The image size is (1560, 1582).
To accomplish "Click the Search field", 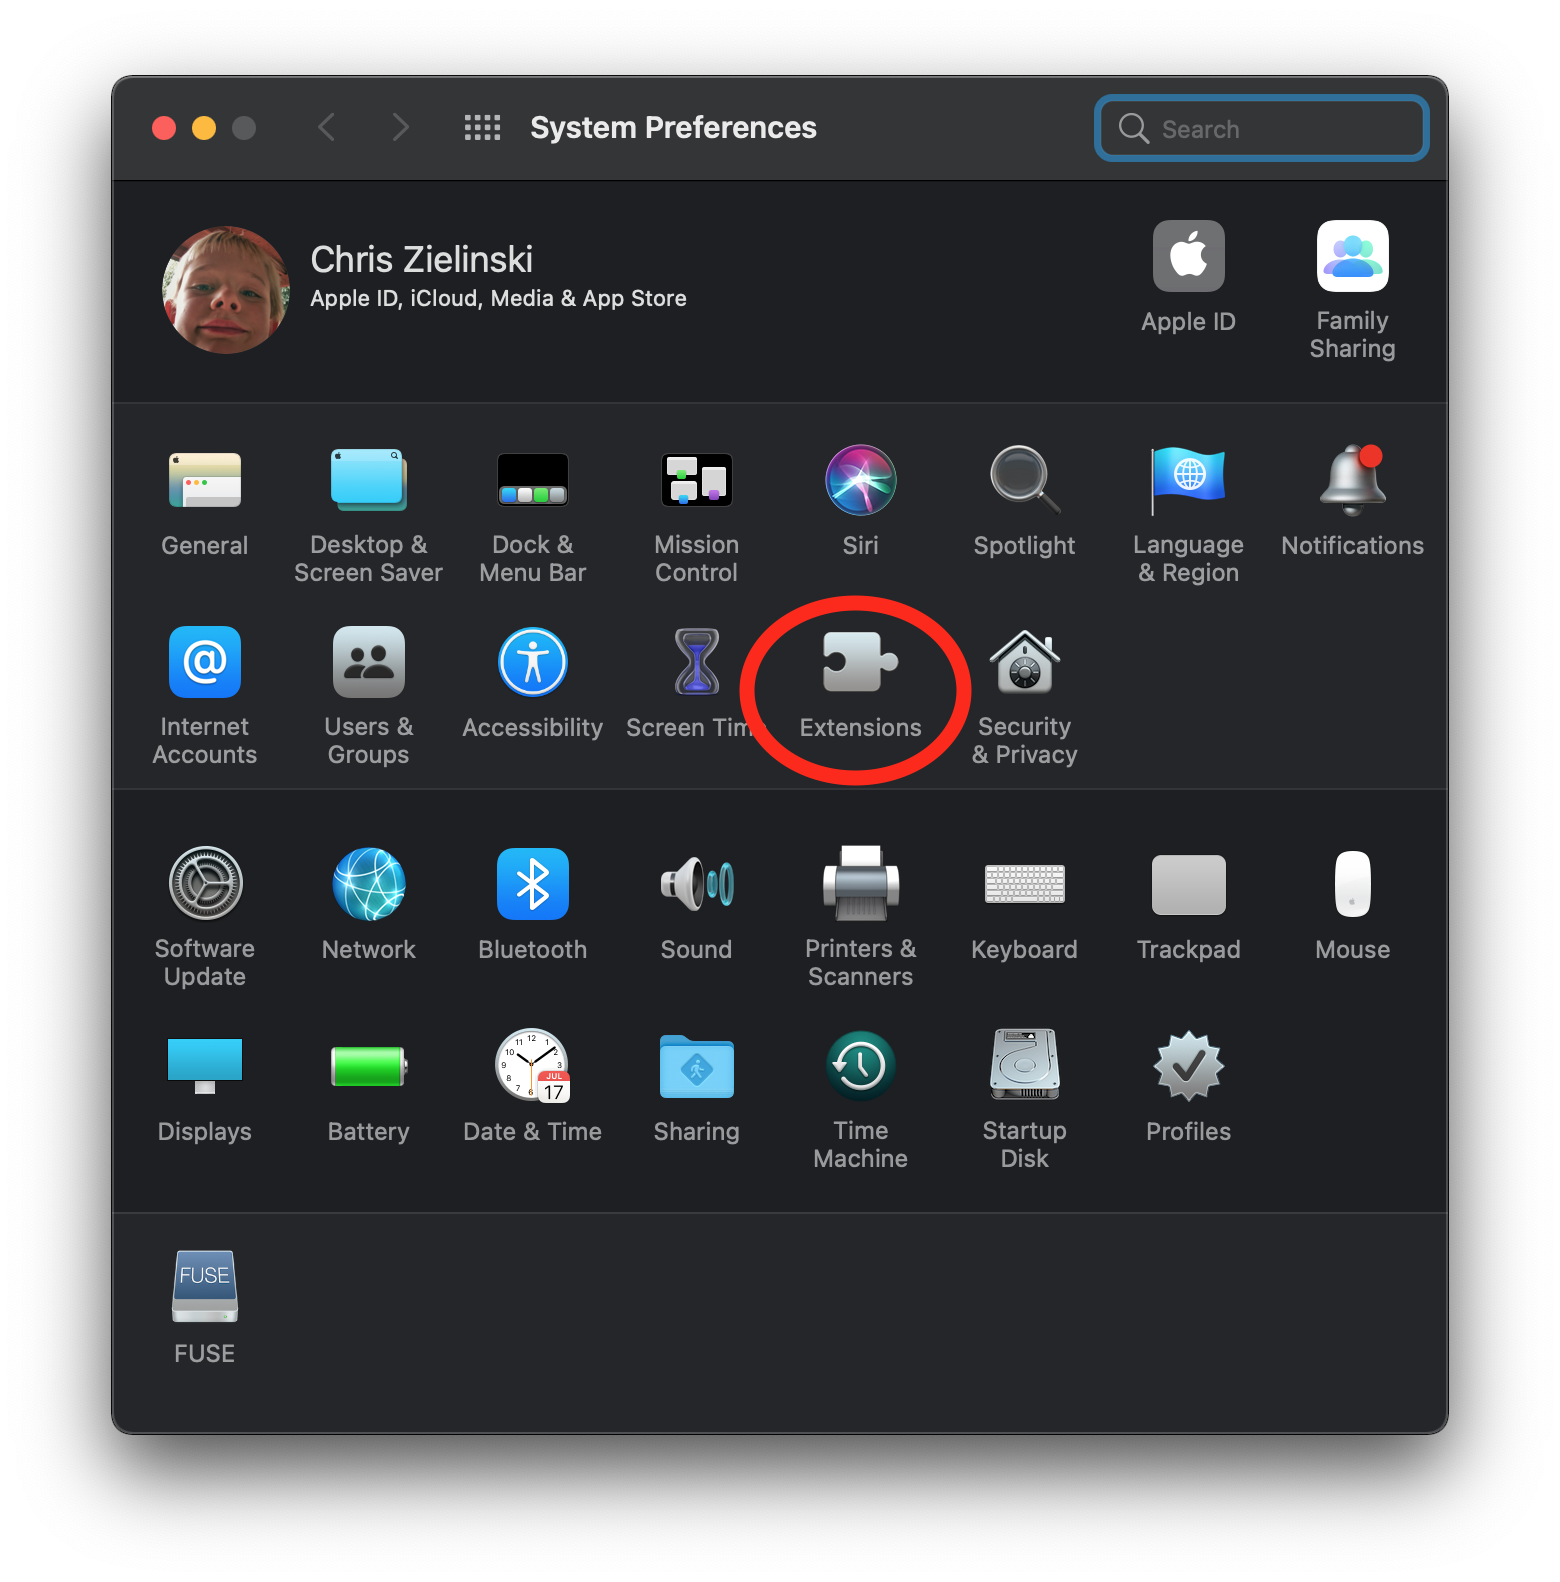I will click(1262, 128).
